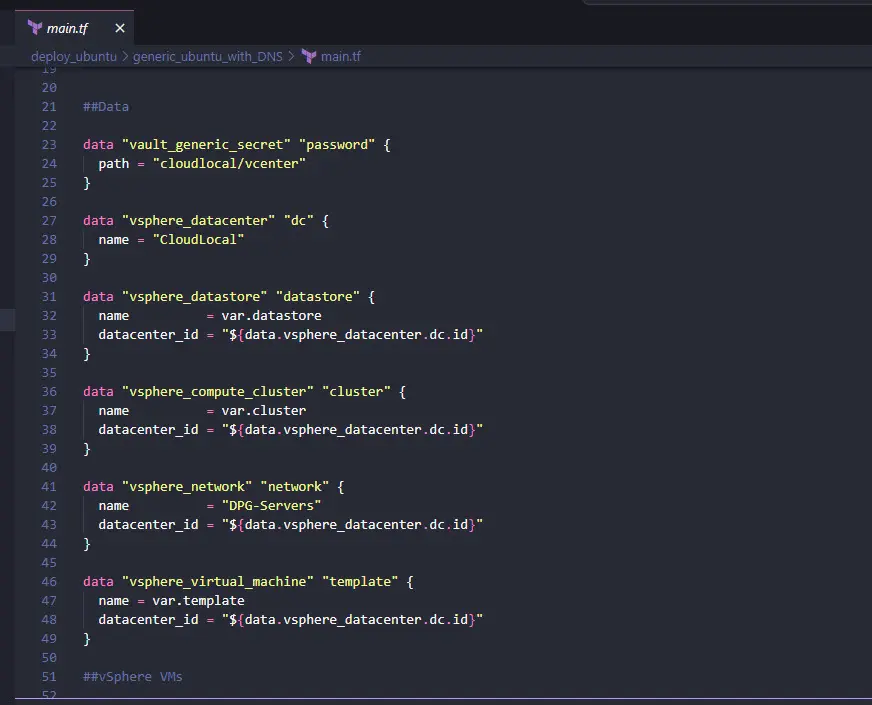
Task: Click the "CloudLocal" datacenter name value
Action: [x=198, y=239]
